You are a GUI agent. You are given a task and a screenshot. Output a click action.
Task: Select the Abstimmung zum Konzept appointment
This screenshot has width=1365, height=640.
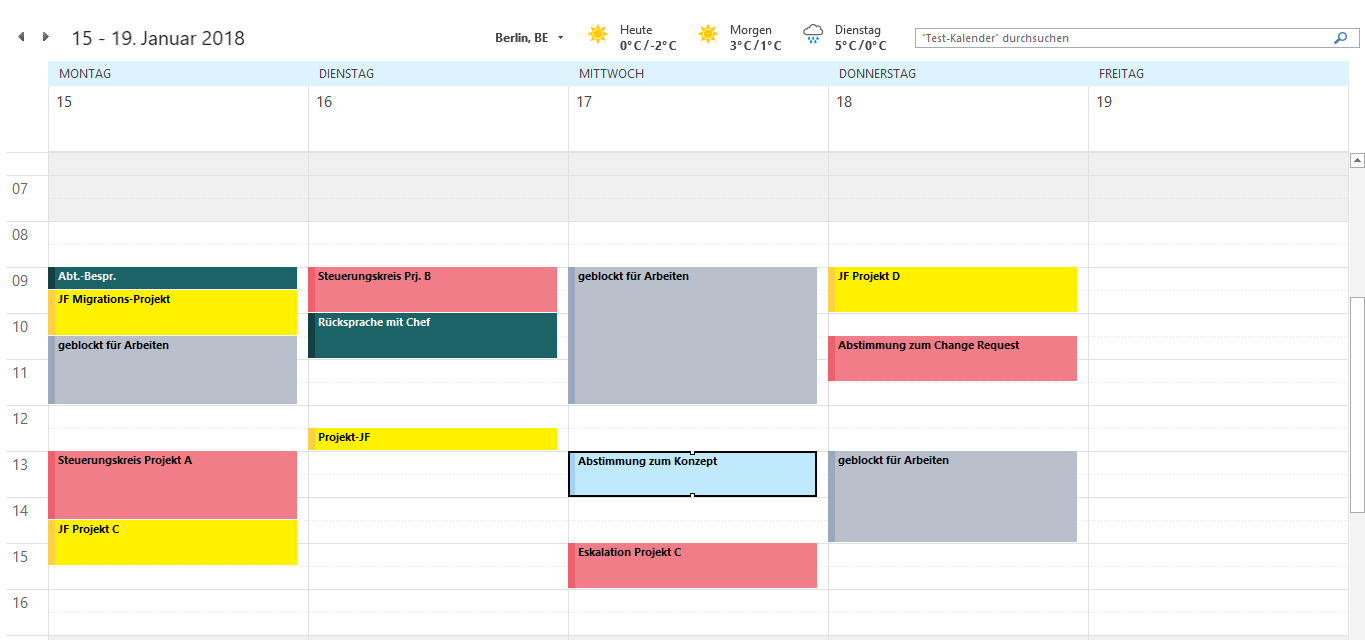coord(692,474)
